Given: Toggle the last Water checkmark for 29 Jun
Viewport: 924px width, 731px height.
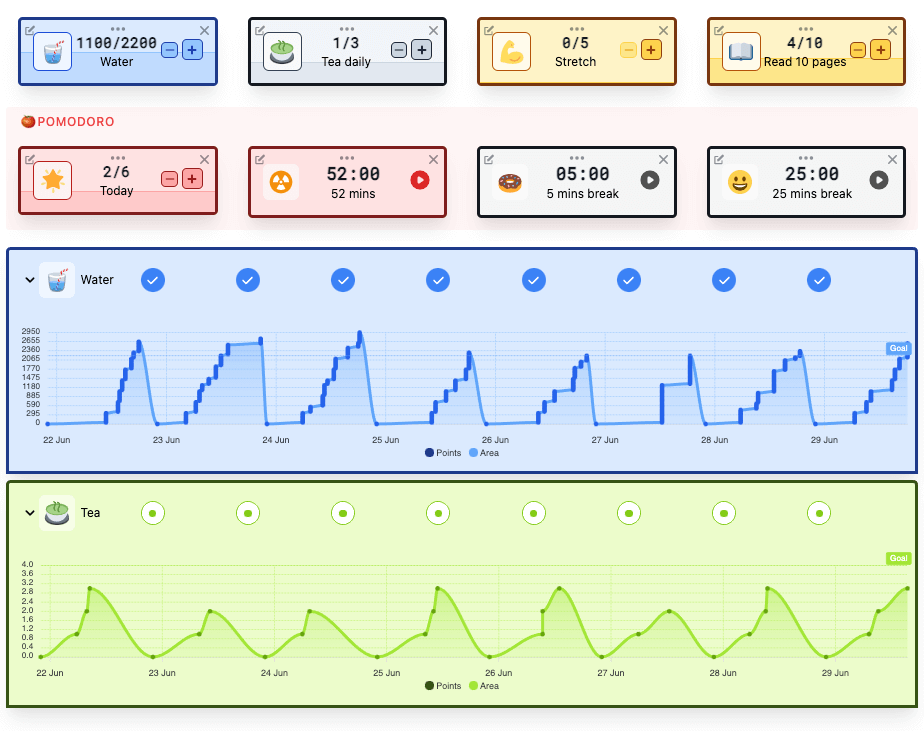Looking at the screenshot, I should (819, 280).
